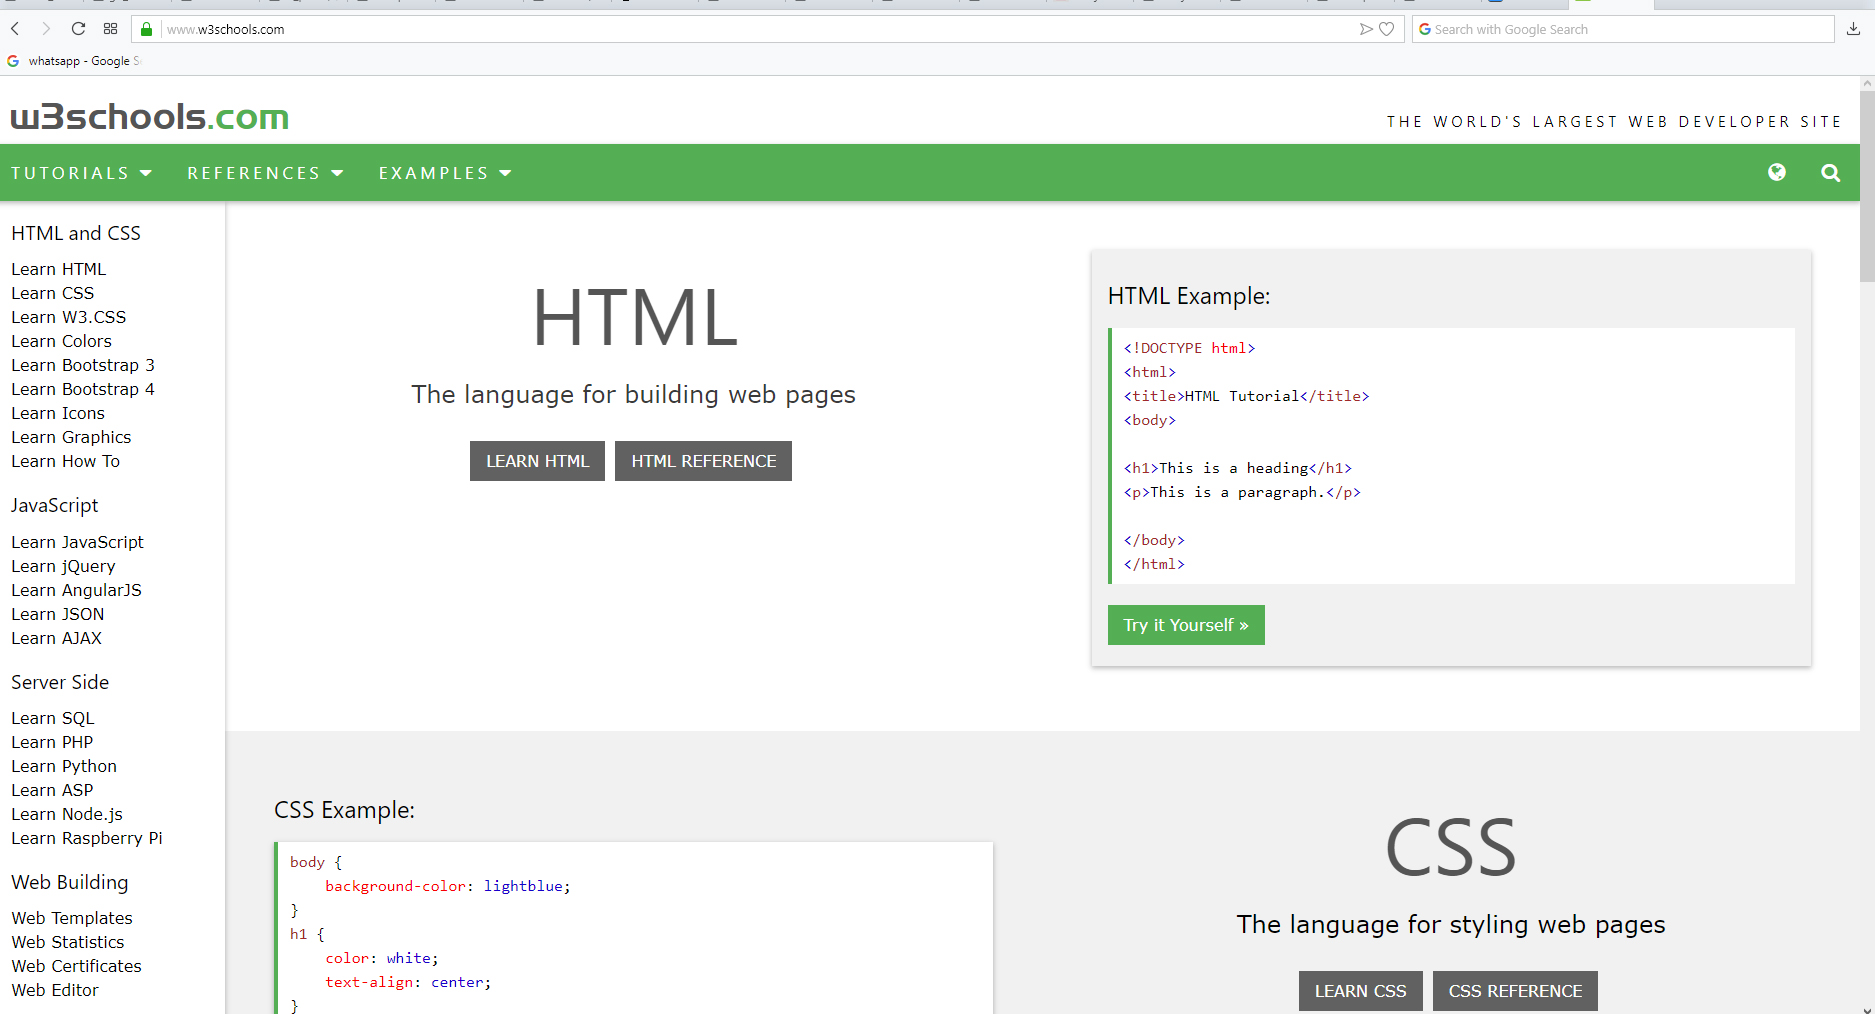Click the globe icon in the green navbar
The width and height of the screenshot is (1875, 1014).
[1777, 172]
